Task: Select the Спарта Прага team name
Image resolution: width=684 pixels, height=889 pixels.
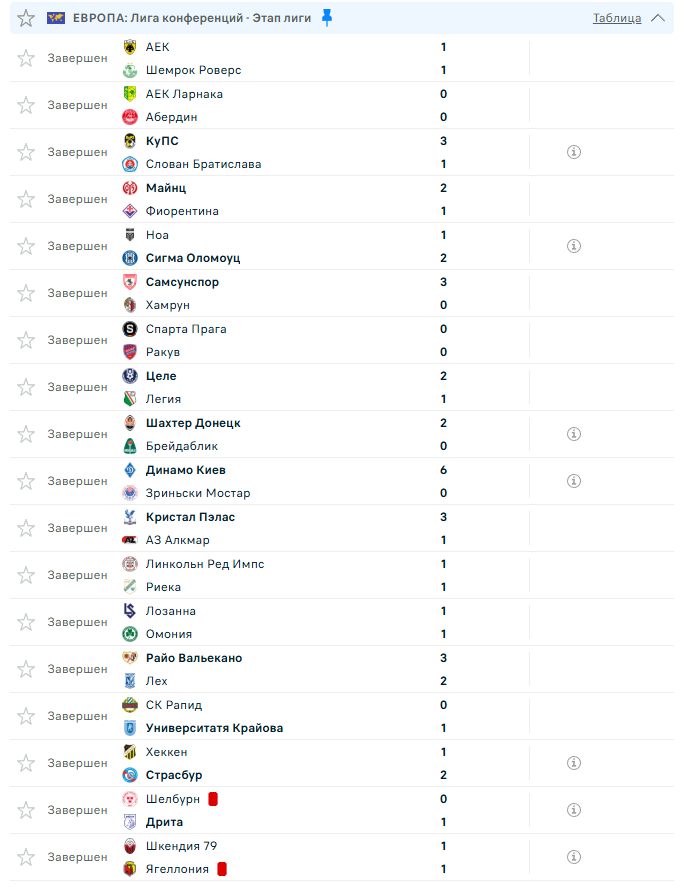Action: pyautogui.click(x=186, y=329)
